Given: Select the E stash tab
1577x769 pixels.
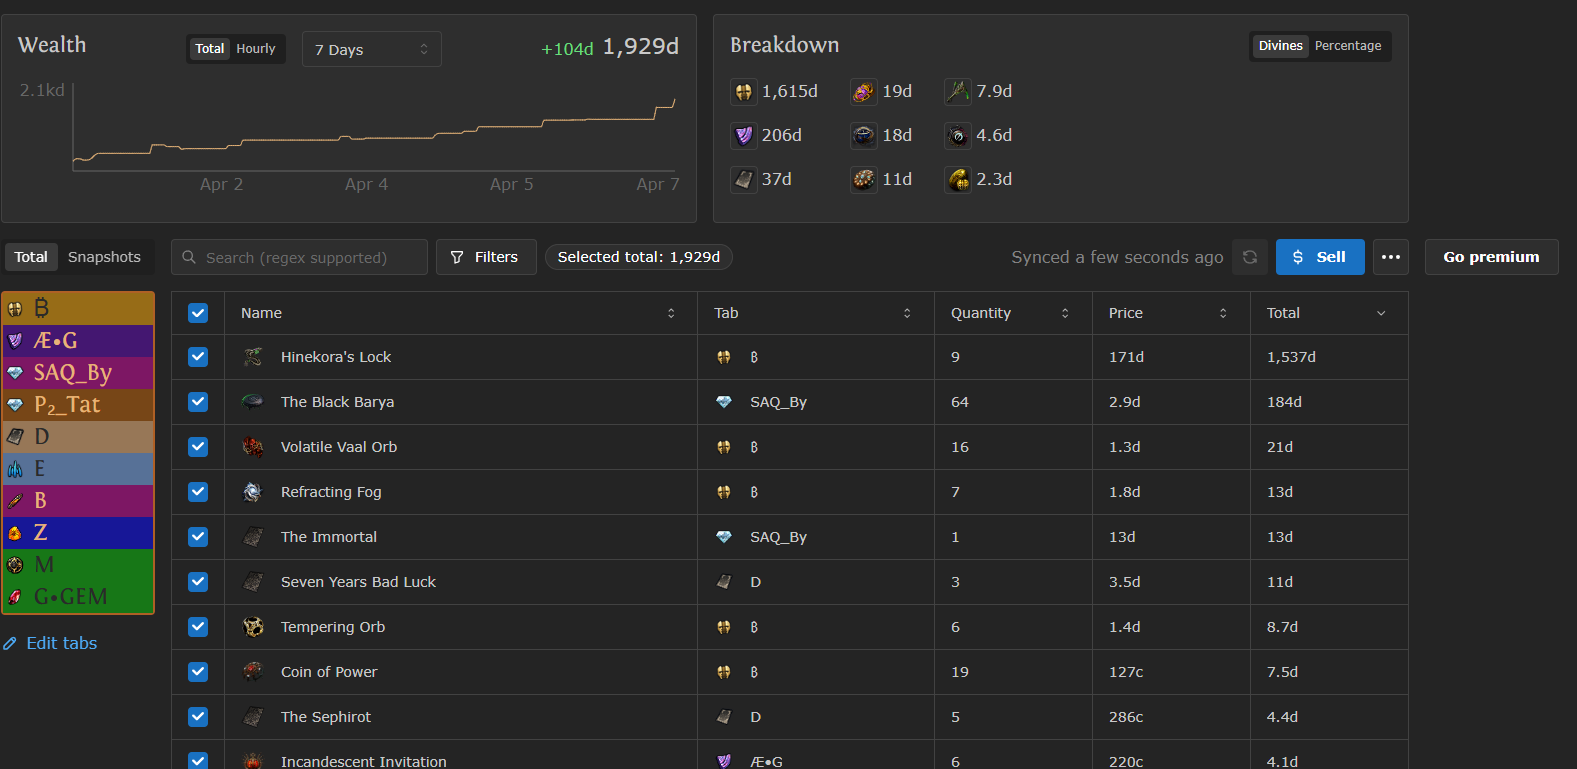Looking at the screenshot, I should pos(78,469).
